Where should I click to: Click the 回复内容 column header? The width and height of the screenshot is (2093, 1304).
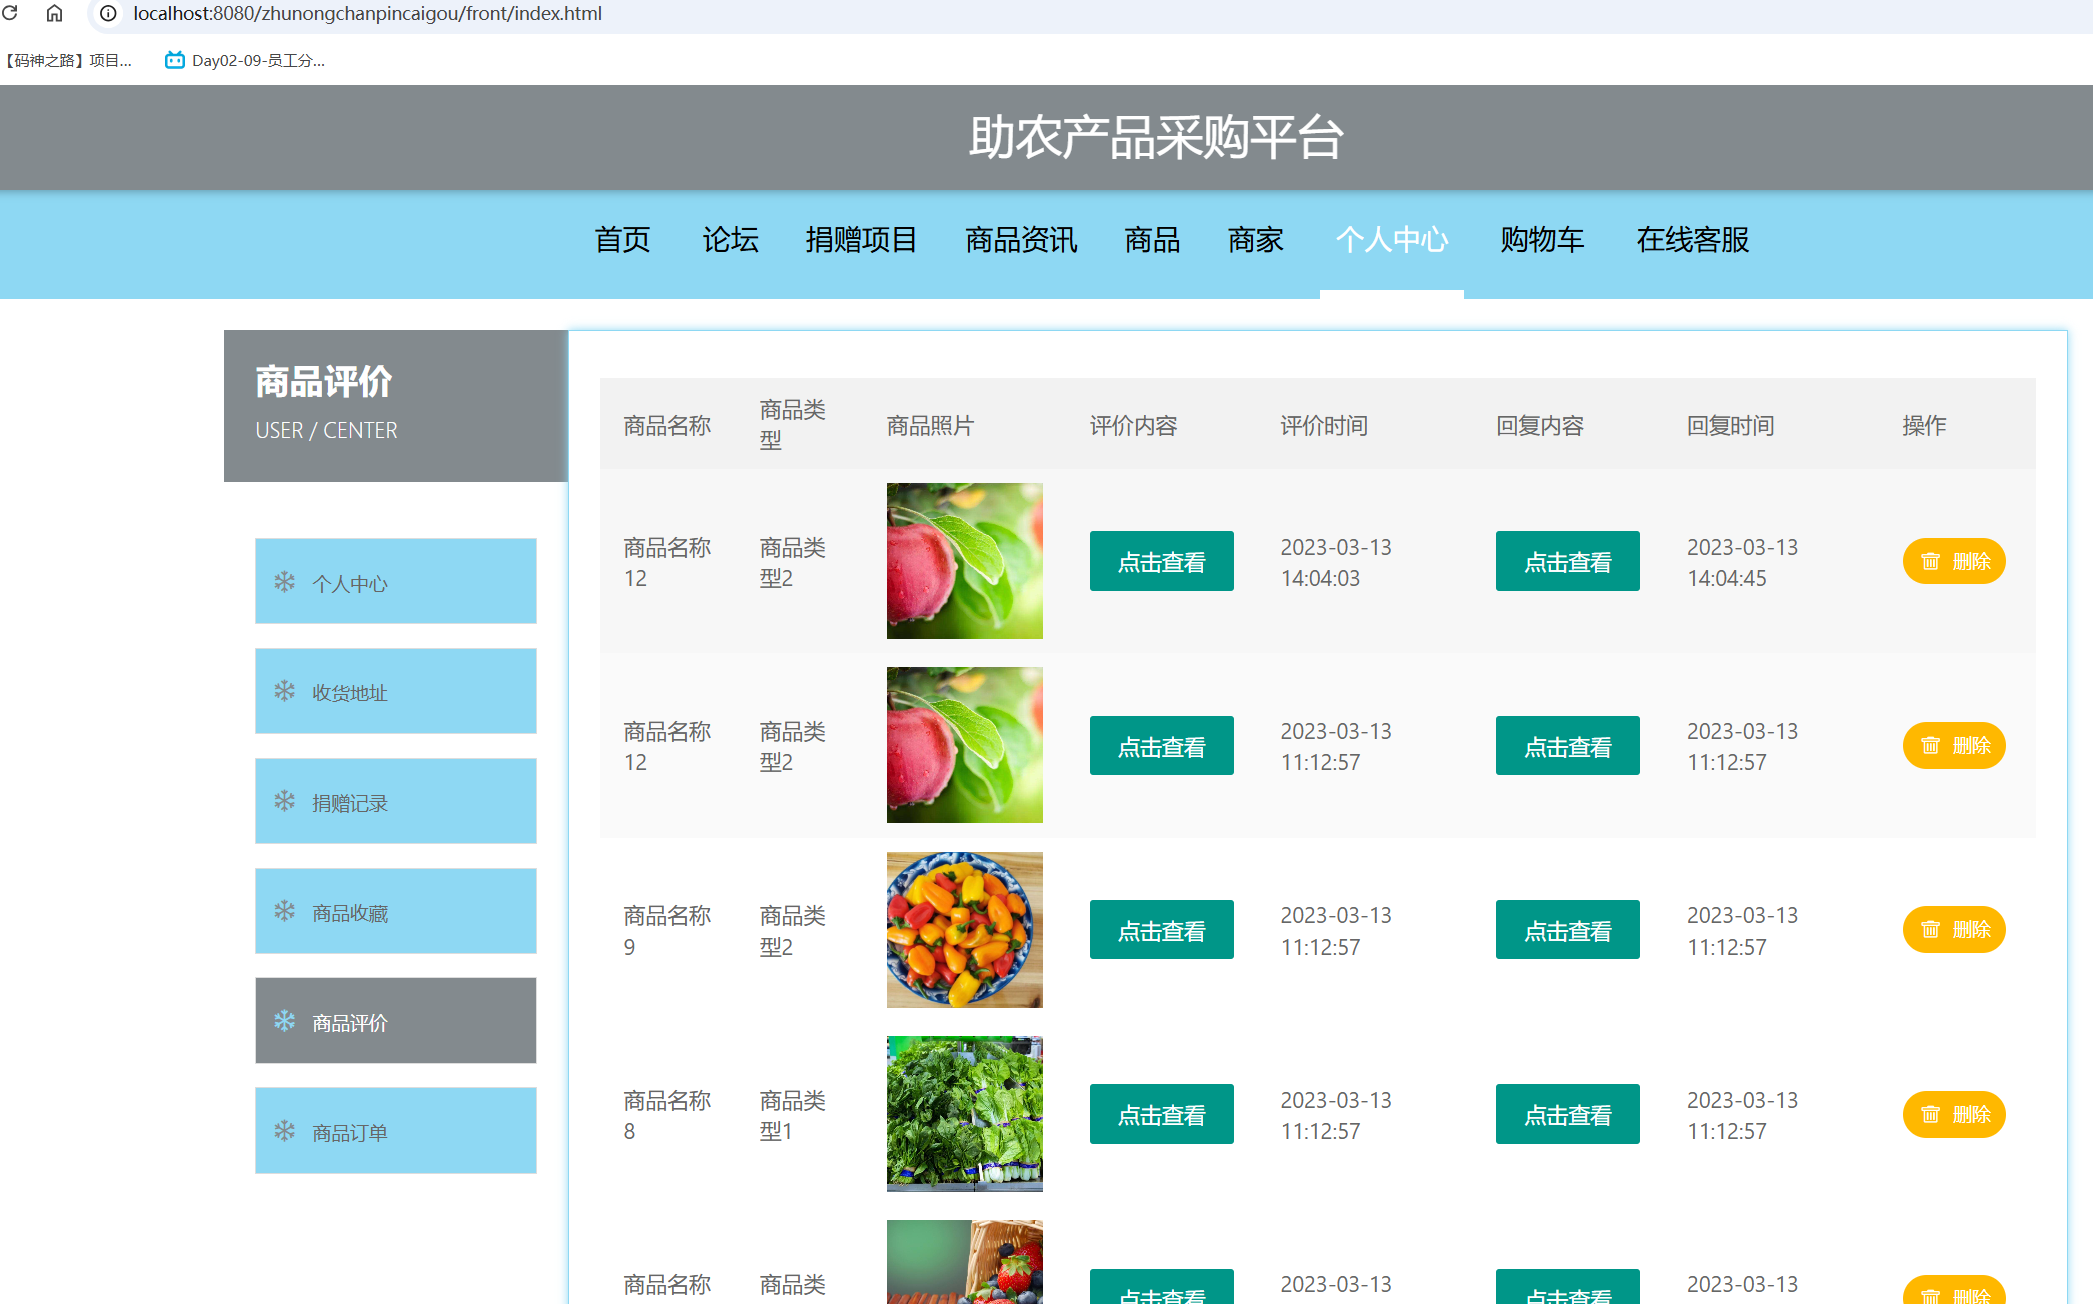[x=1540, y=425]
